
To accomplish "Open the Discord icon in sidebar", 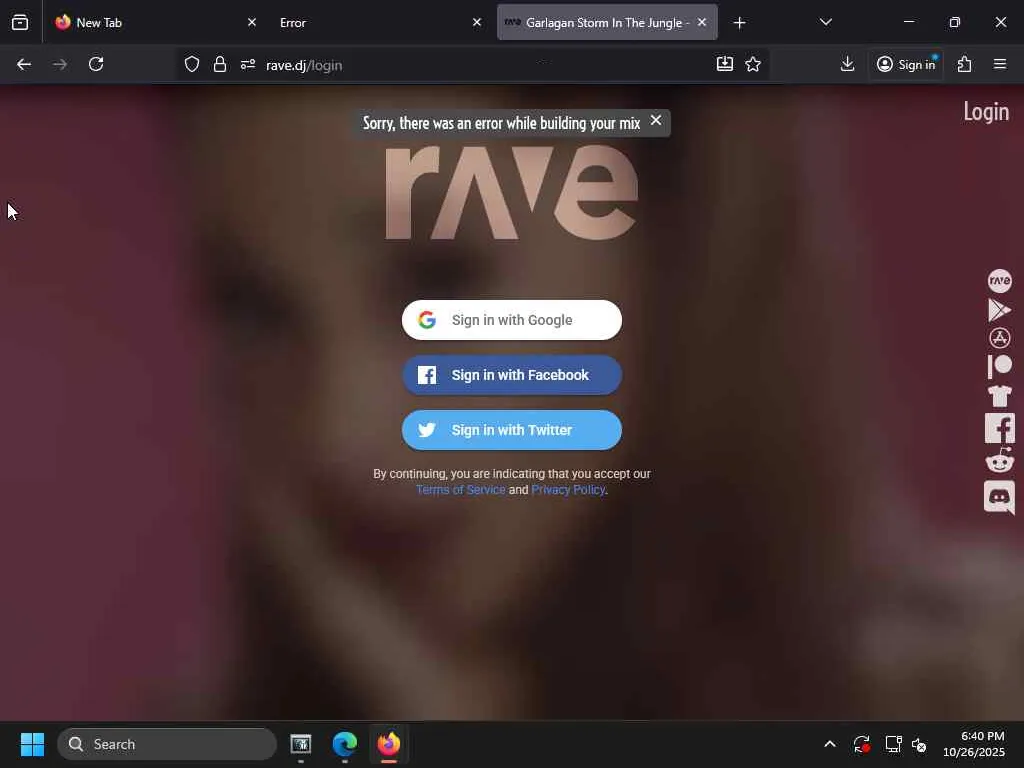I will click(x=999, y=497).
